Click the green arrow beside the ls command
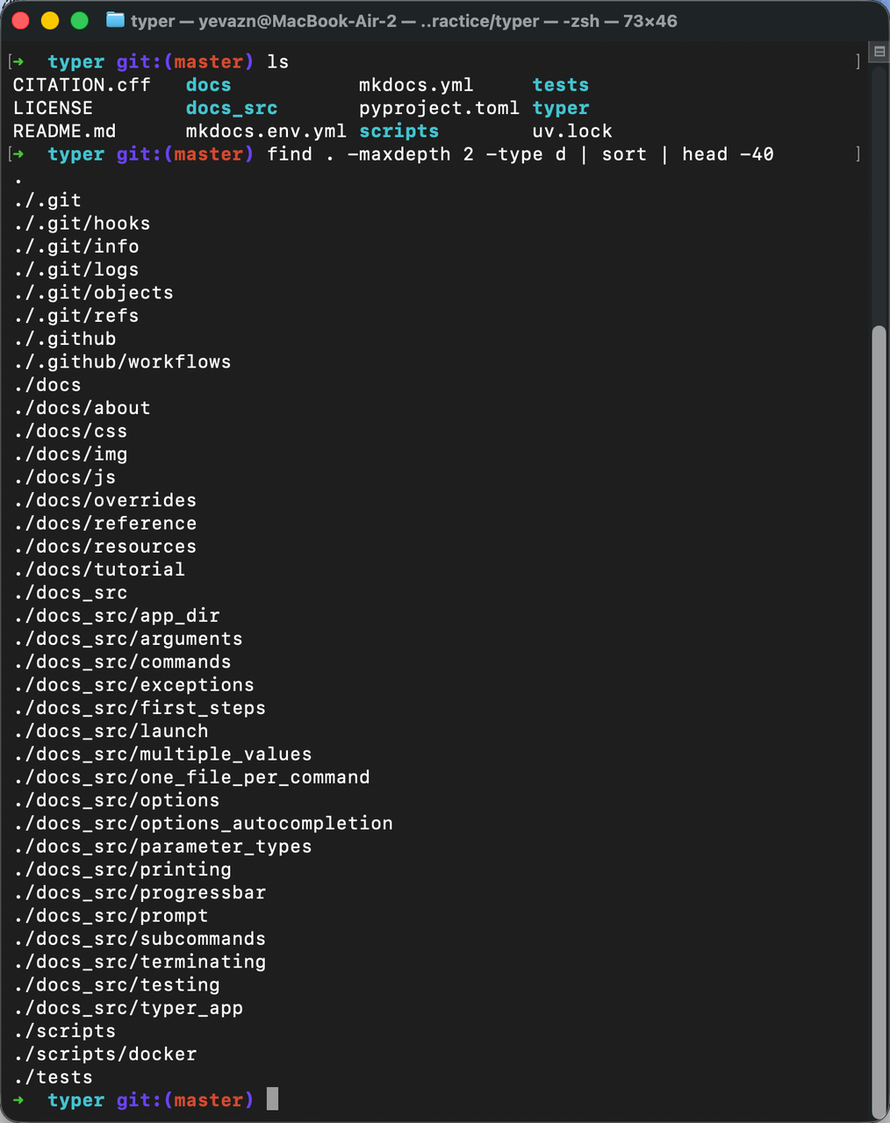The image size is (890, 1123). point(19,62)
